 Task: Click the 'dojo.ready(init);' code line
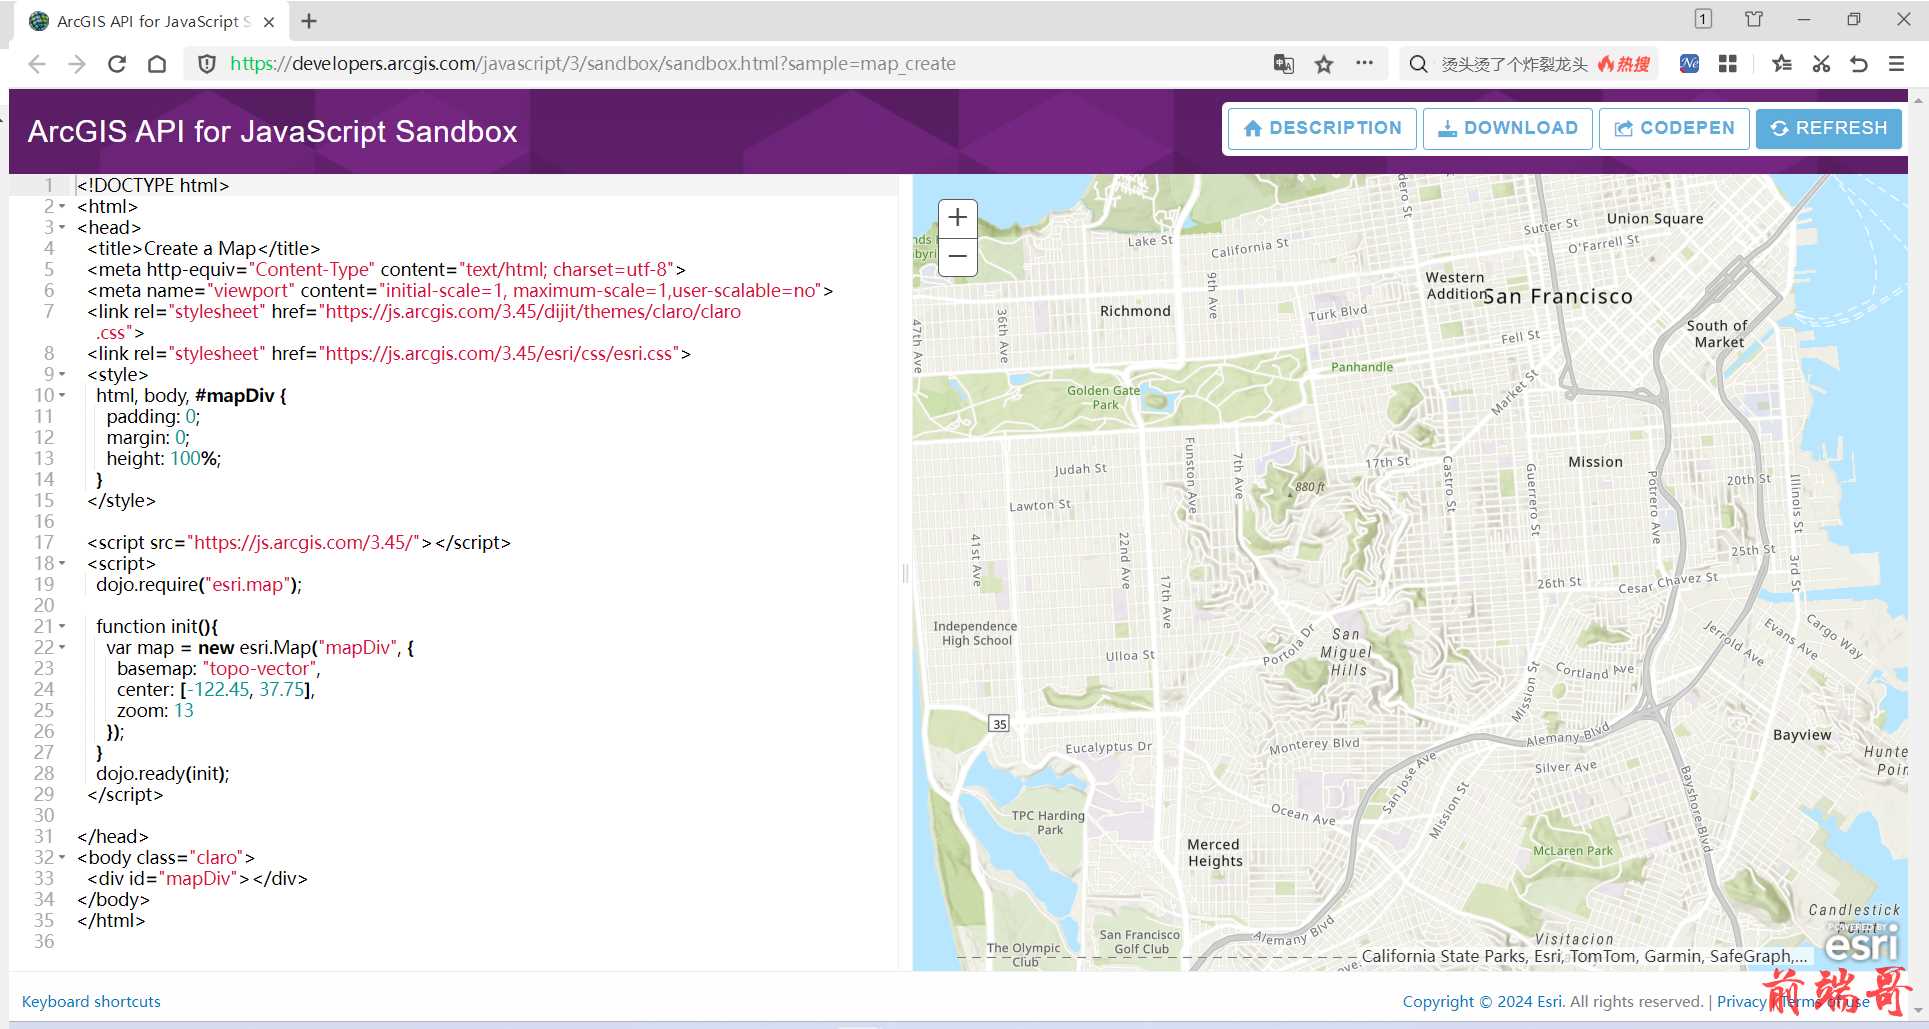tap(163, 773)
